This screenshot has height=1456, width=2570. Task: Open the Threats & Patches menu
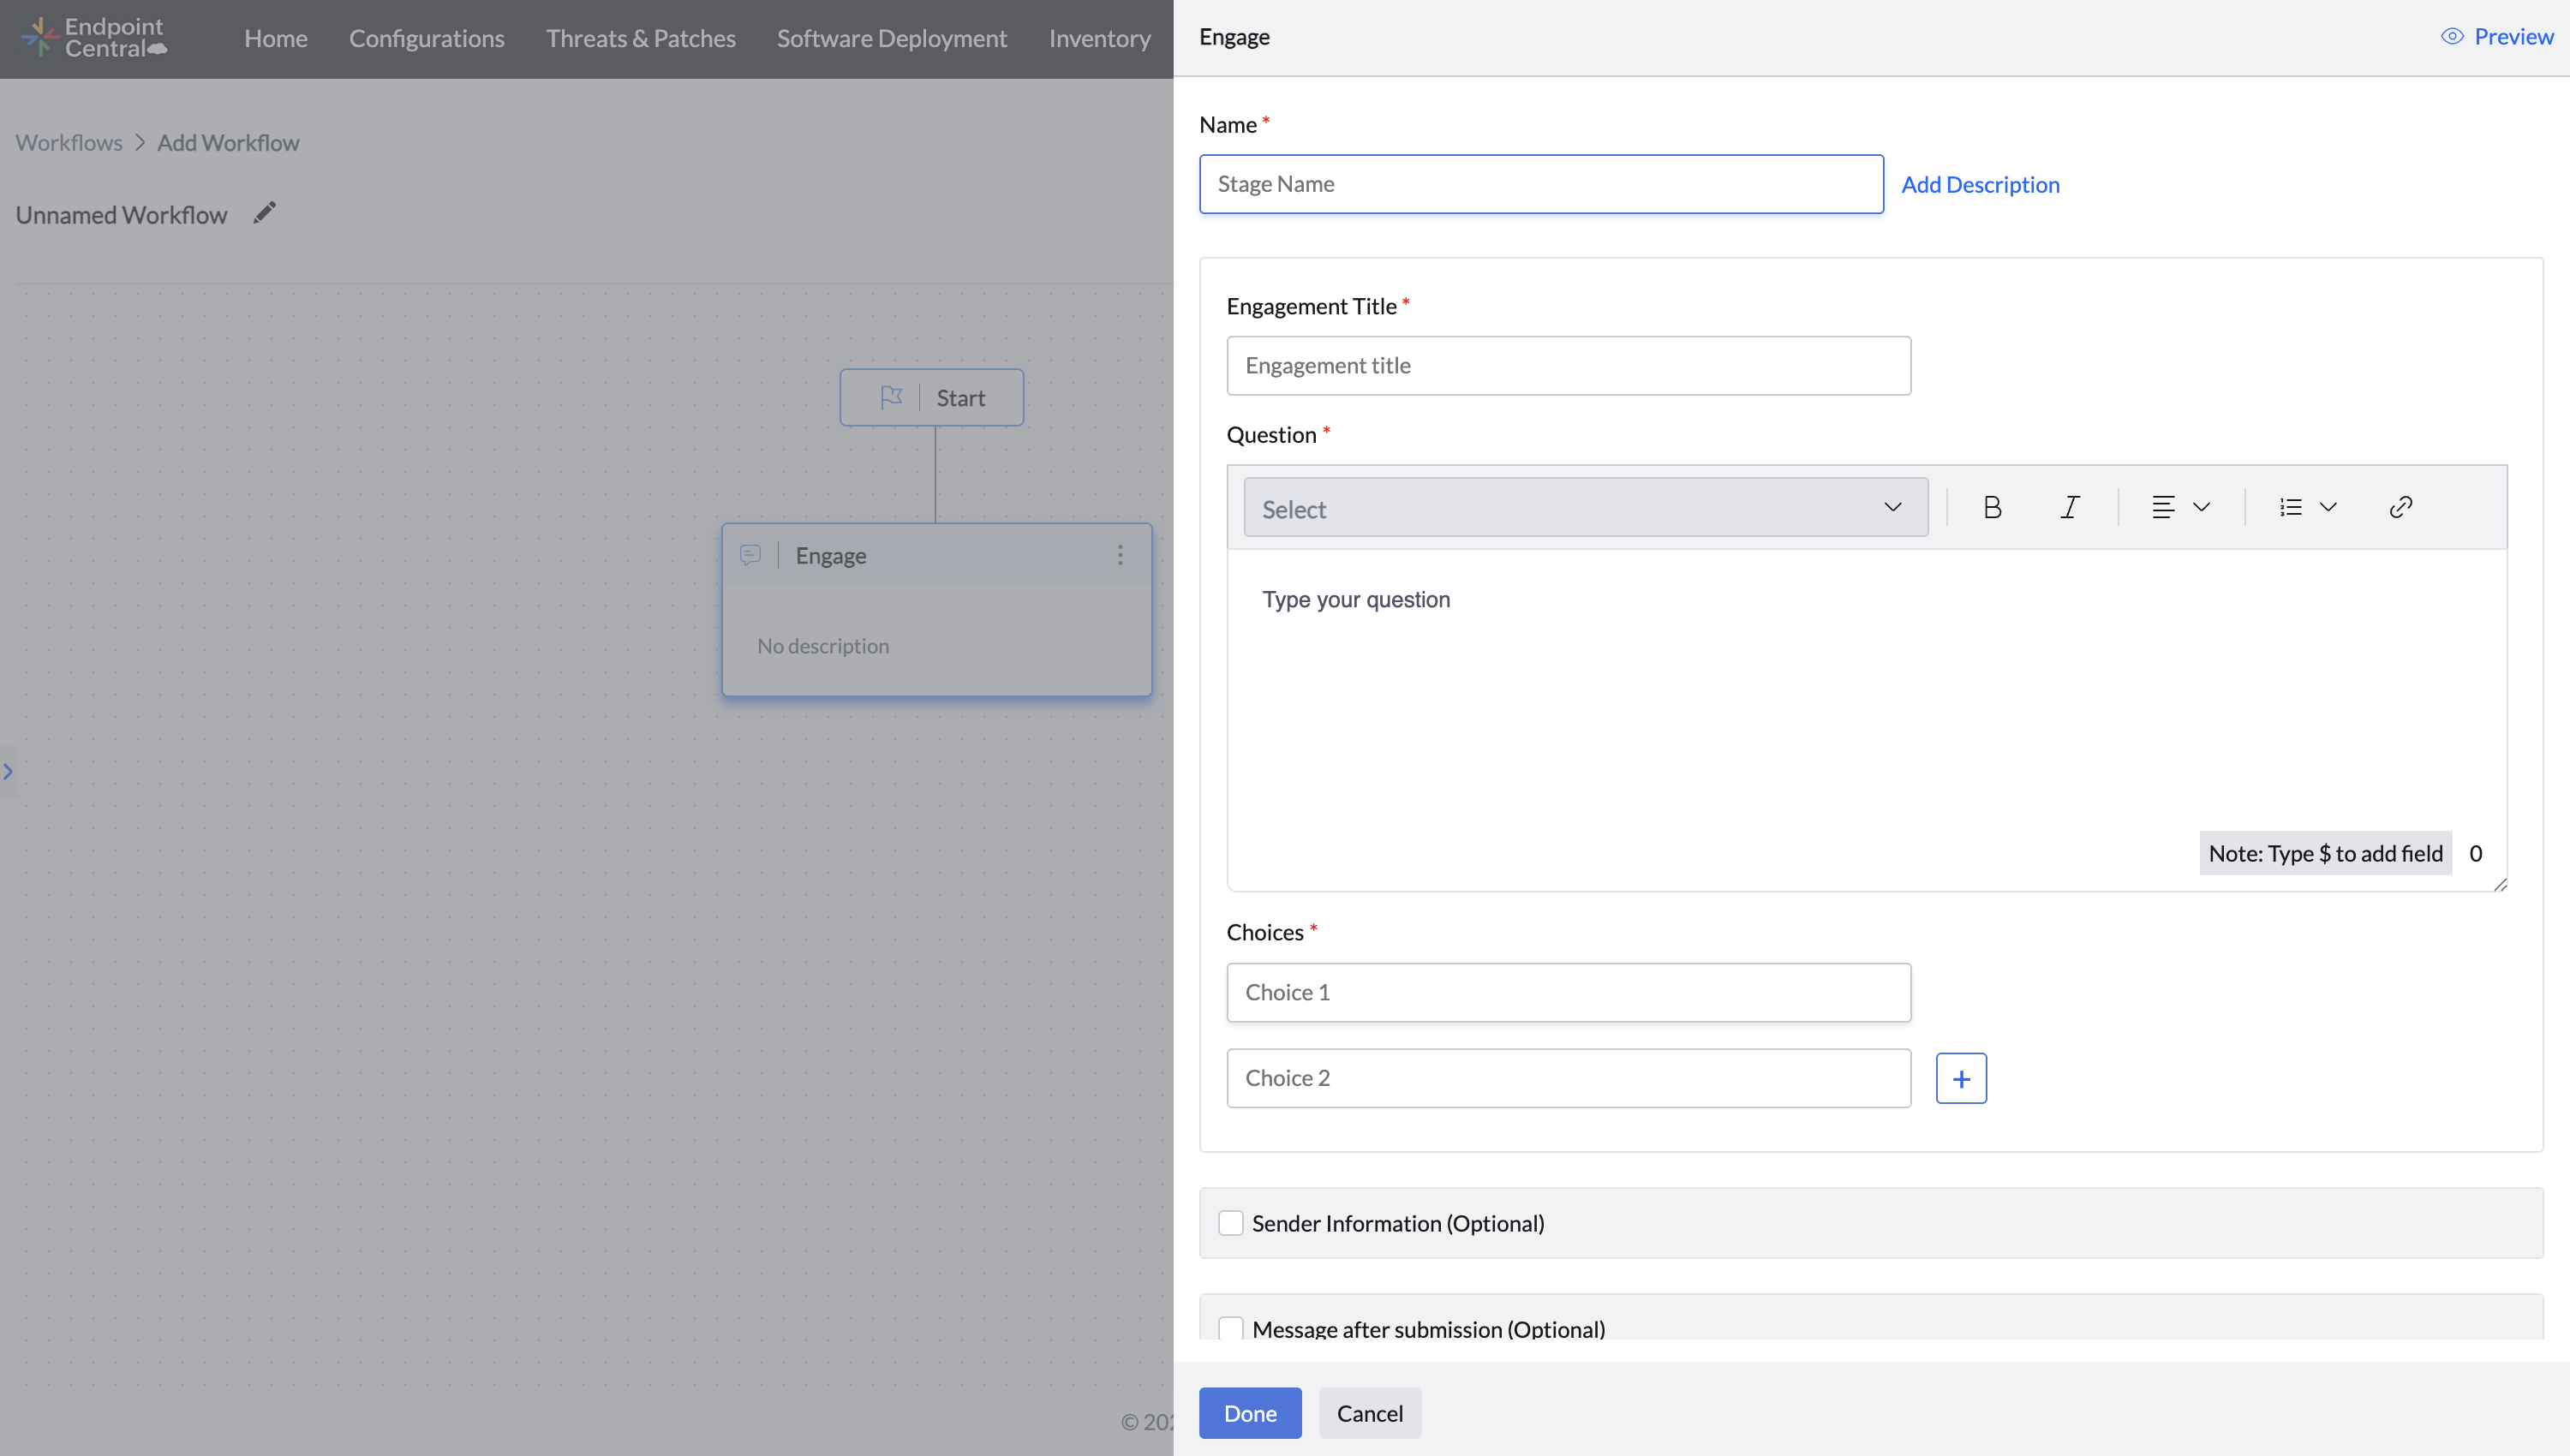click(640, 38)
